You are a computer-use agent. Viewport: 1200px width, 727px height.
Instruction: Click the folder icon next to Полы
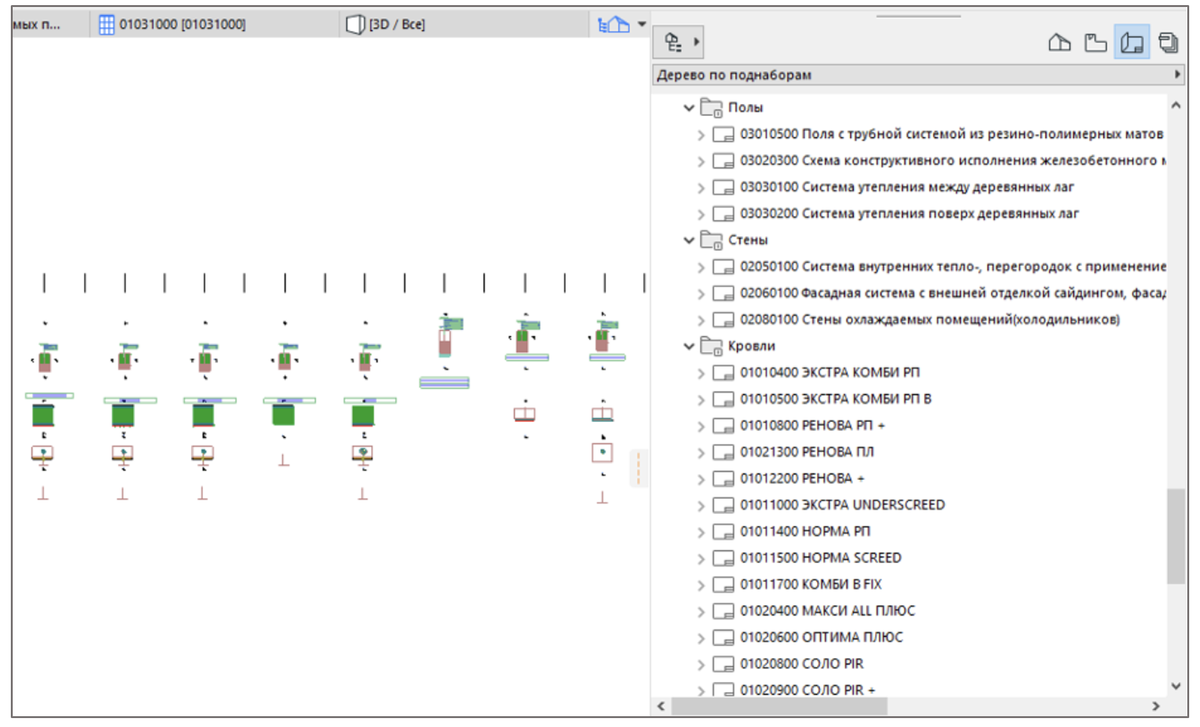[711, 107]
